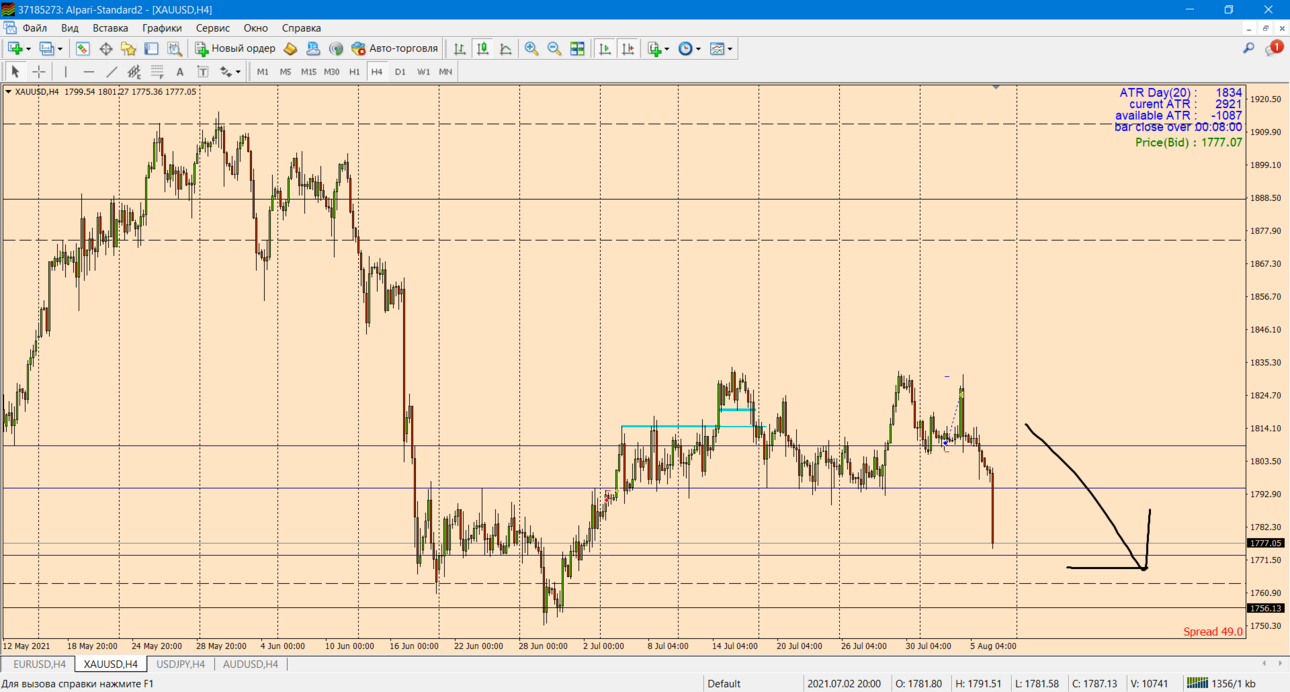Expand the periods clock dropdown arrow
Screen dimensions: 1290x692
pos(698,48)
